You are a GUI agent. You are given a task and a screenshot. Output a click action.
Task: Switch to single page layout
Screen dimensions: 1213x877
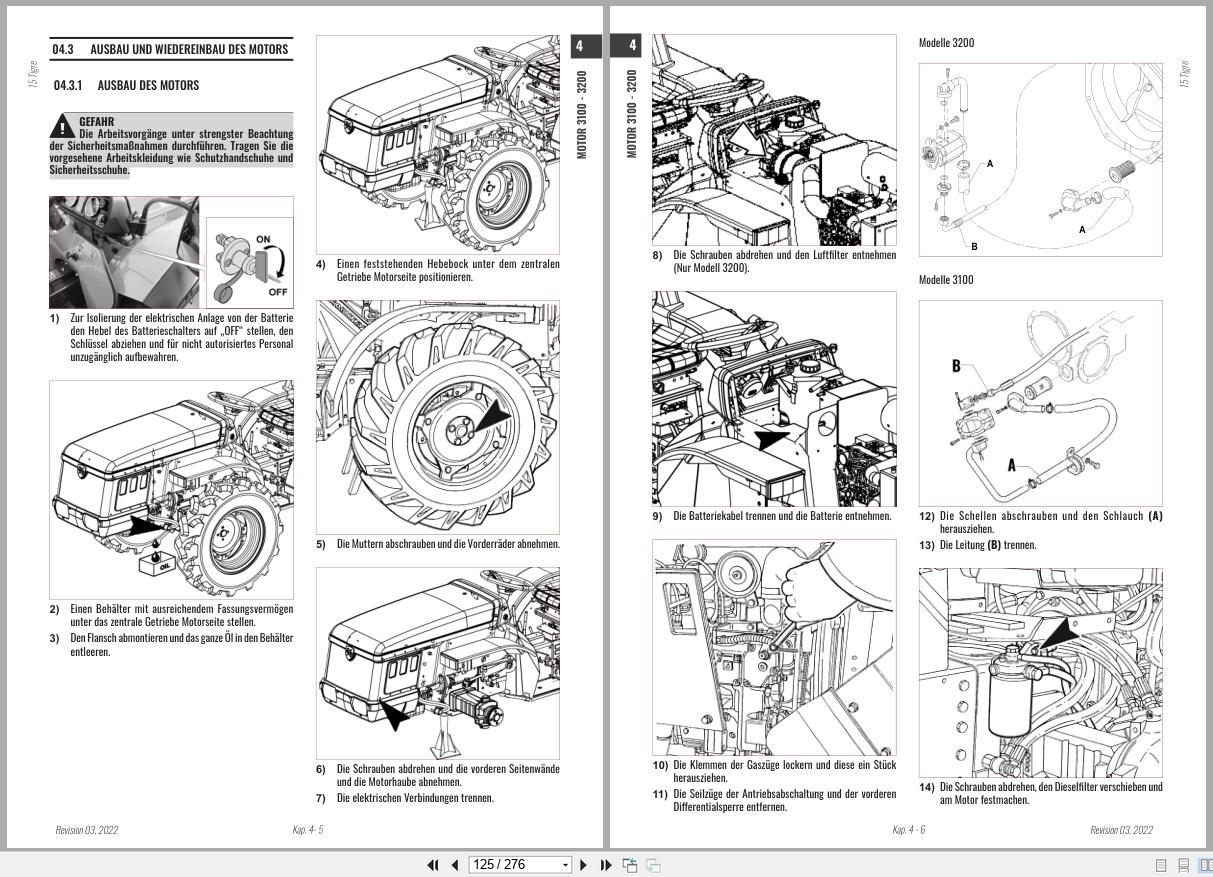(x=1161, y=866)
